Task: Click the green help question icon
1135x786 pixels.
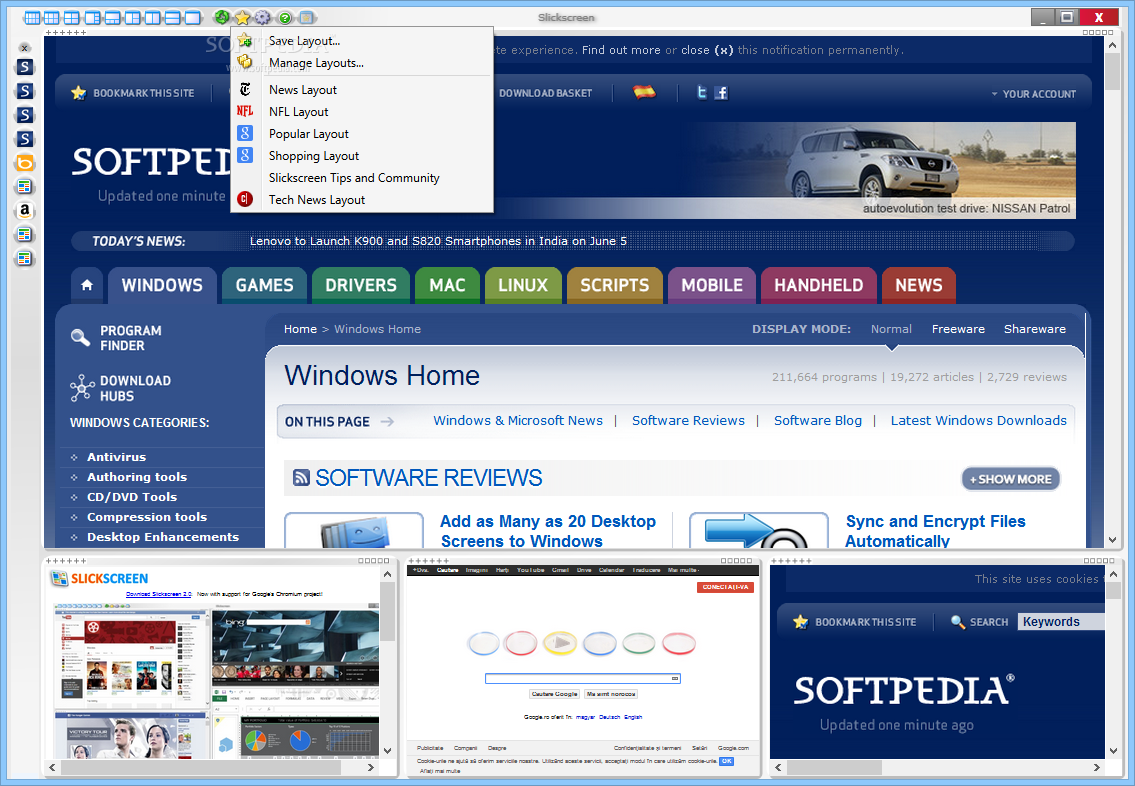Action: pyautogui.click(x=285, y=17)
